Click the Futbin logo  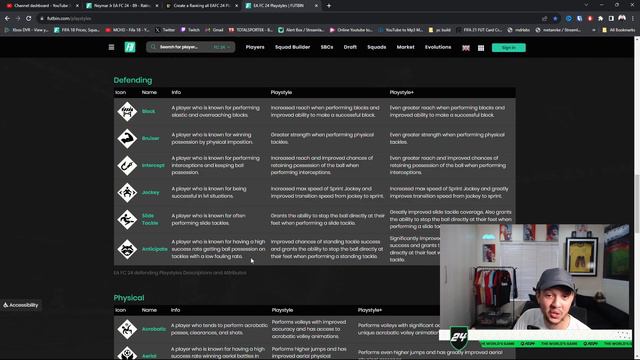130,47
